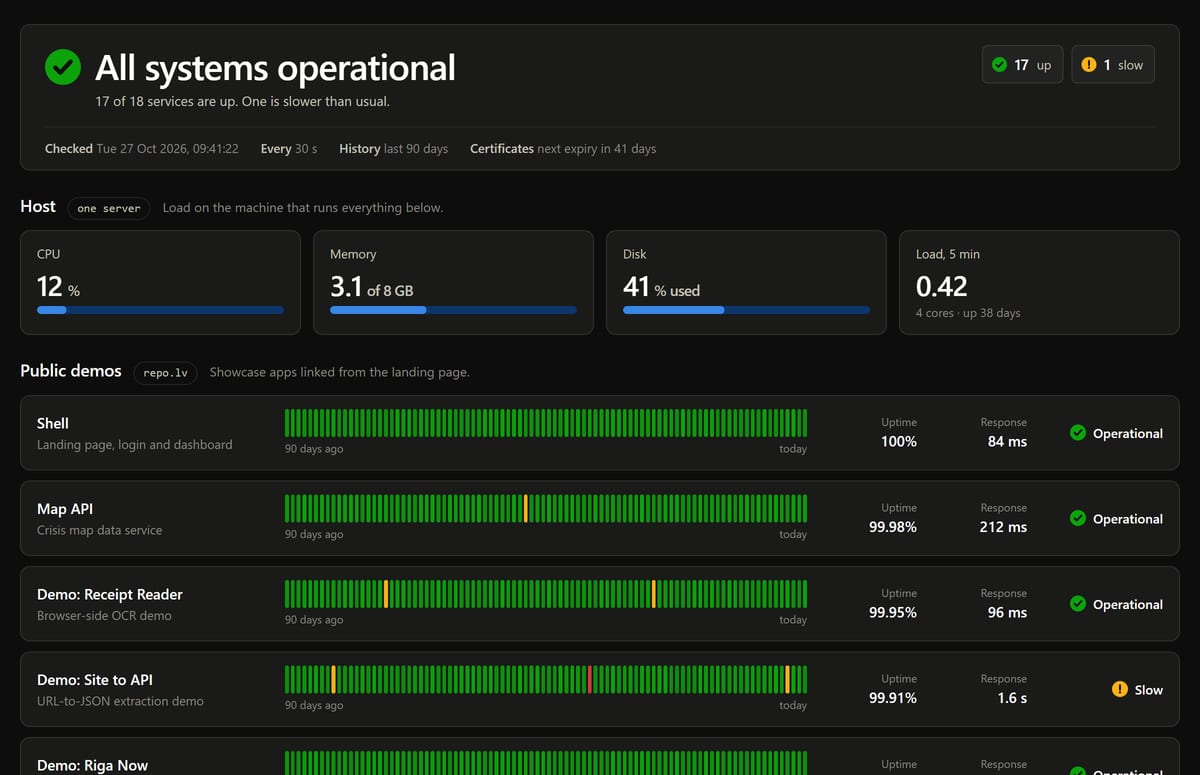Click the Checked Tue 27 Oct 2026 timestamp
Screen dimensions: 1200x775
142,148
